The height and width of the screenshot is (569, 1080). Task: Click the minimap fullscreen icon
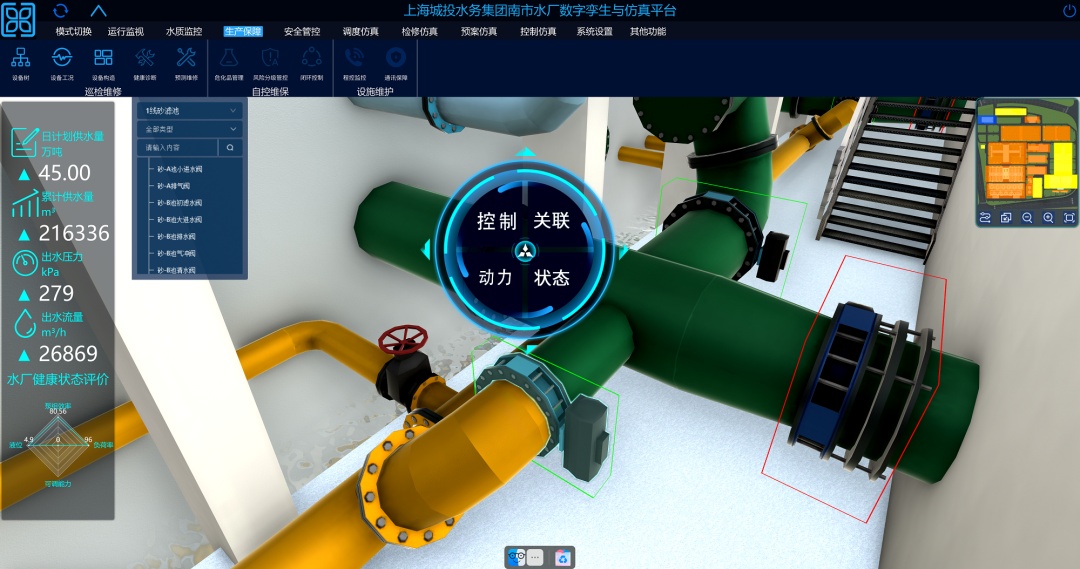tap(1069, 218)
